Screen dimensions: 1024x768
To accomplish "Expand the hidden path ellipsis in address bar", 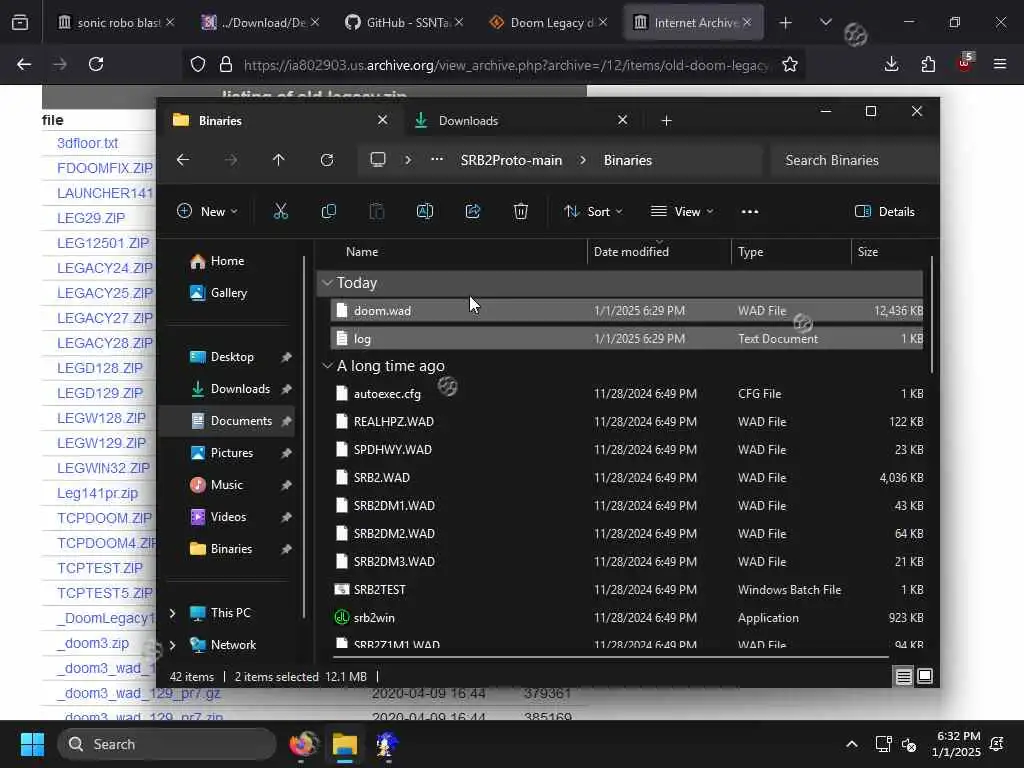I will click(x=437, y=160).
